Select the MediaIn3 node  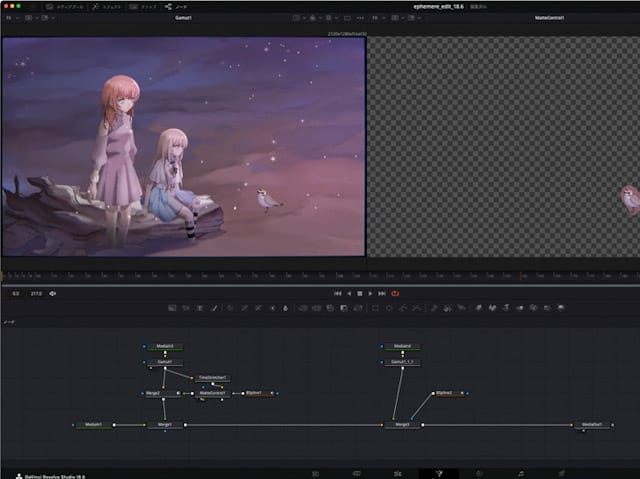pos(165,346)
